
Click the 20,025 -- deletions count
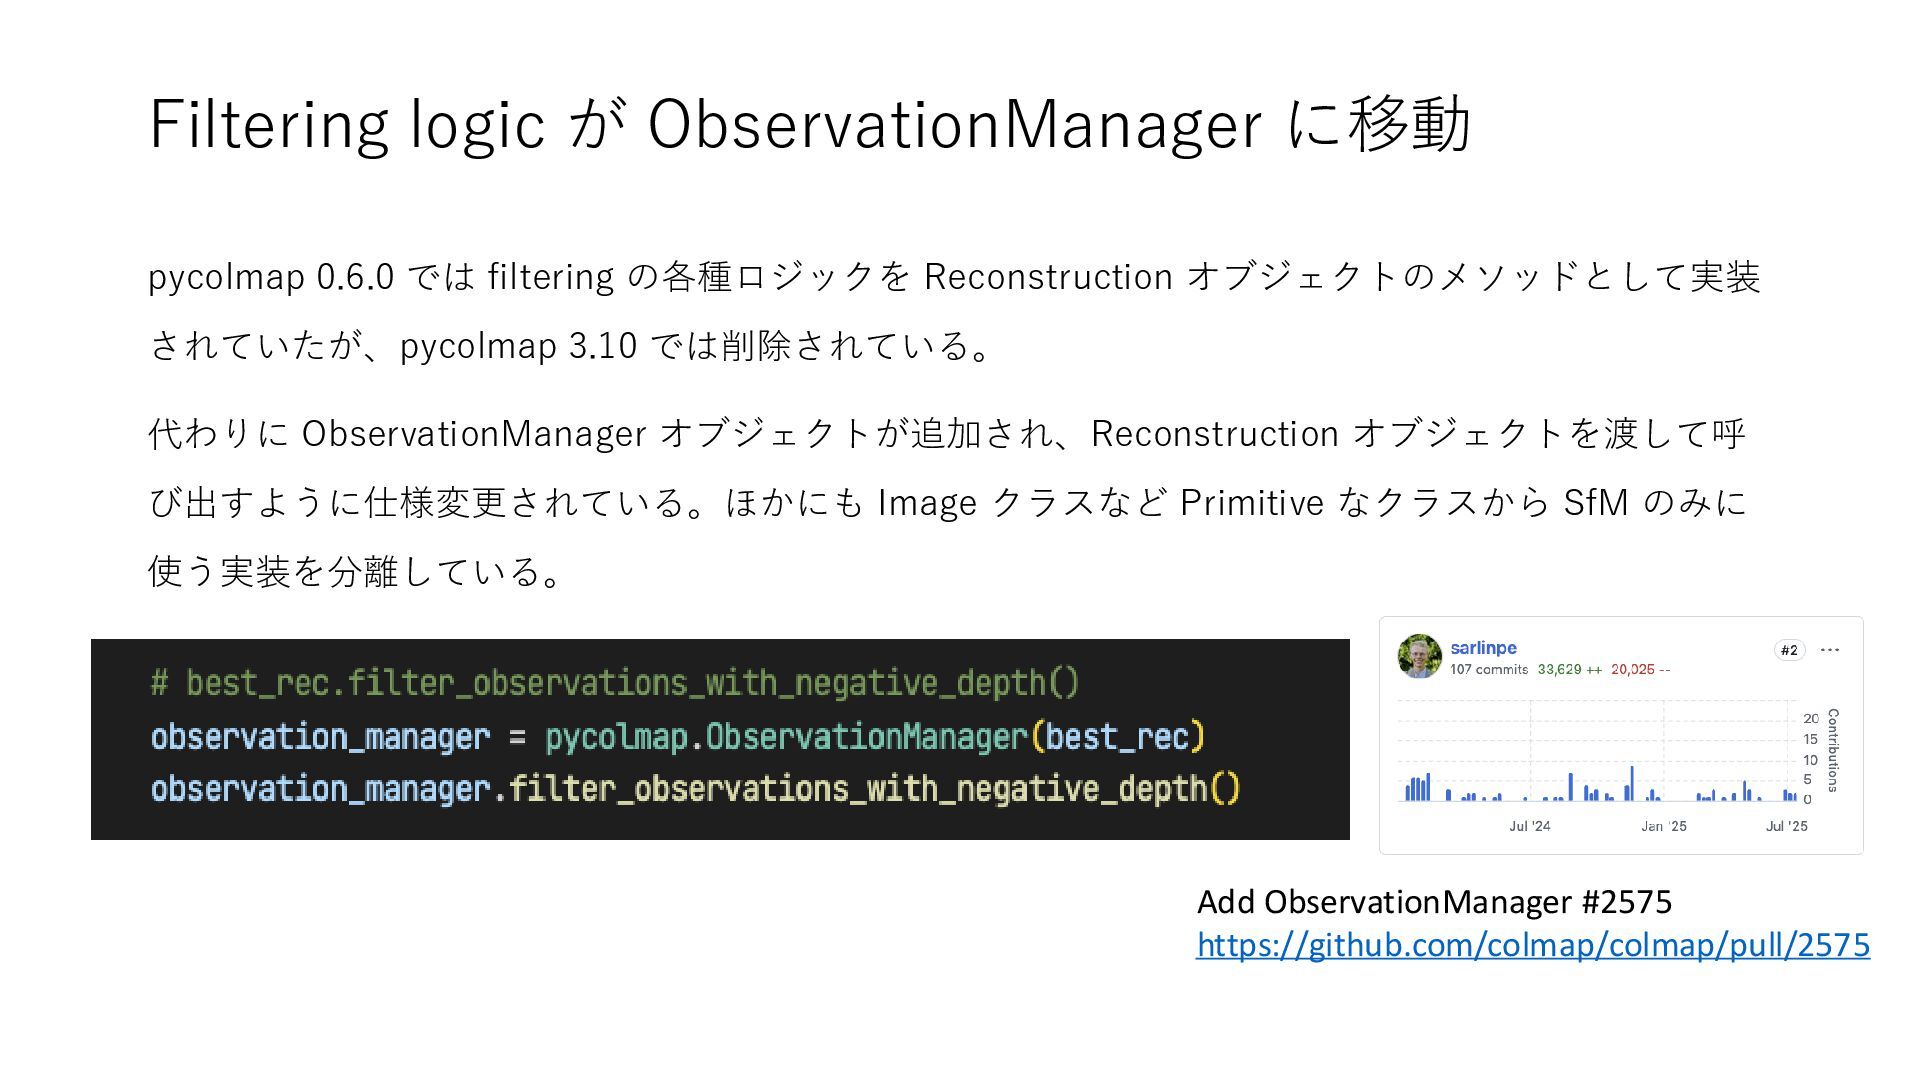pyautogui.click(x=1640, y=670)
